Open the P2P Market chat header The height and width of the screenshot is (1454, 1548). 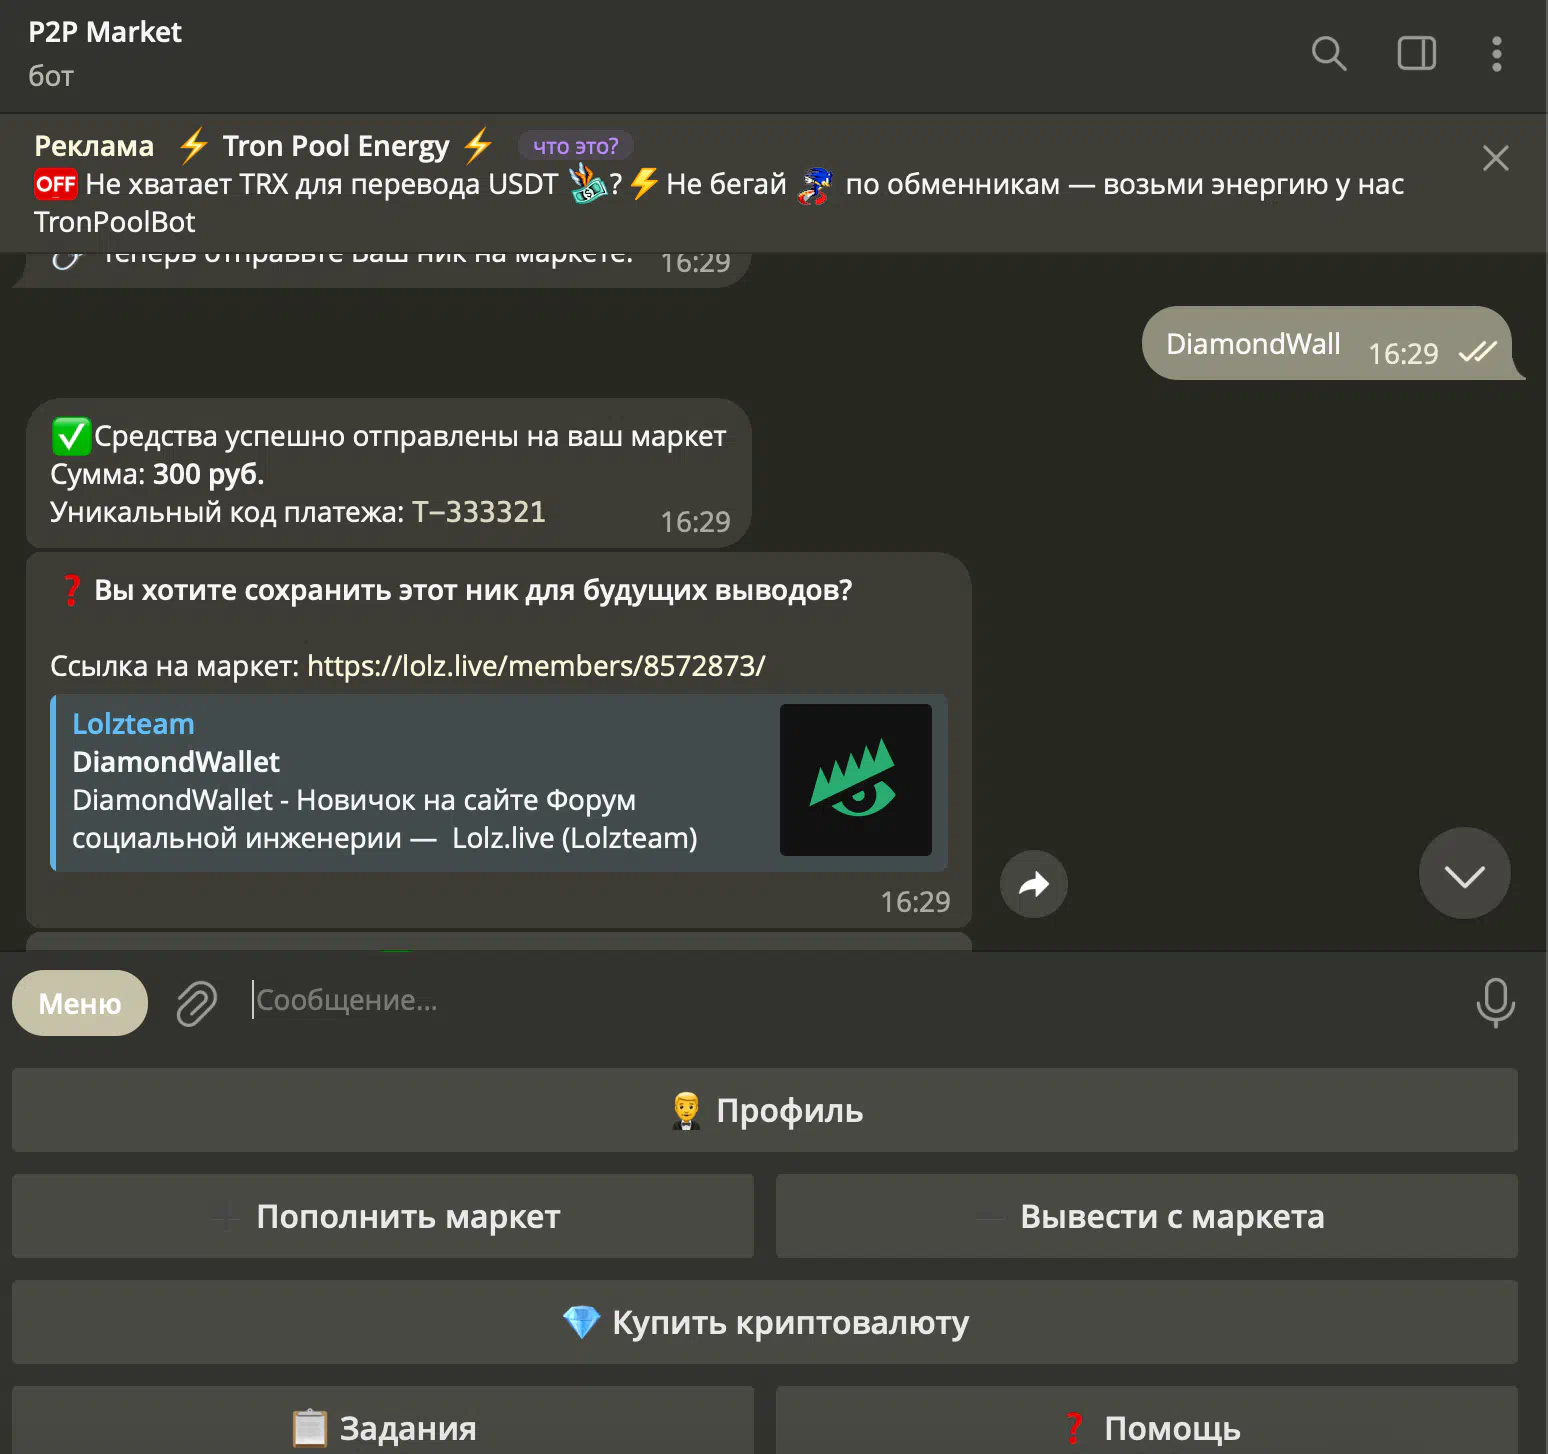[105, 53]
